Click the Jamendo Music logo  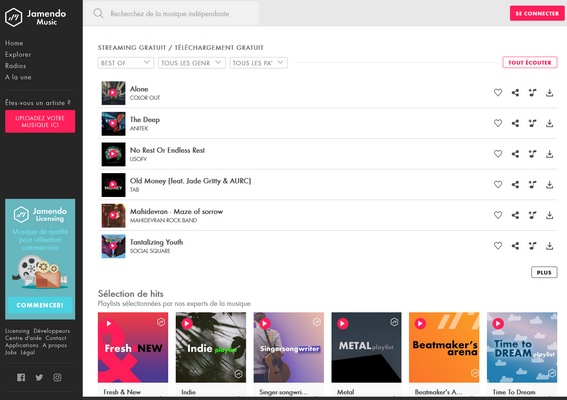tap(35, 17)
